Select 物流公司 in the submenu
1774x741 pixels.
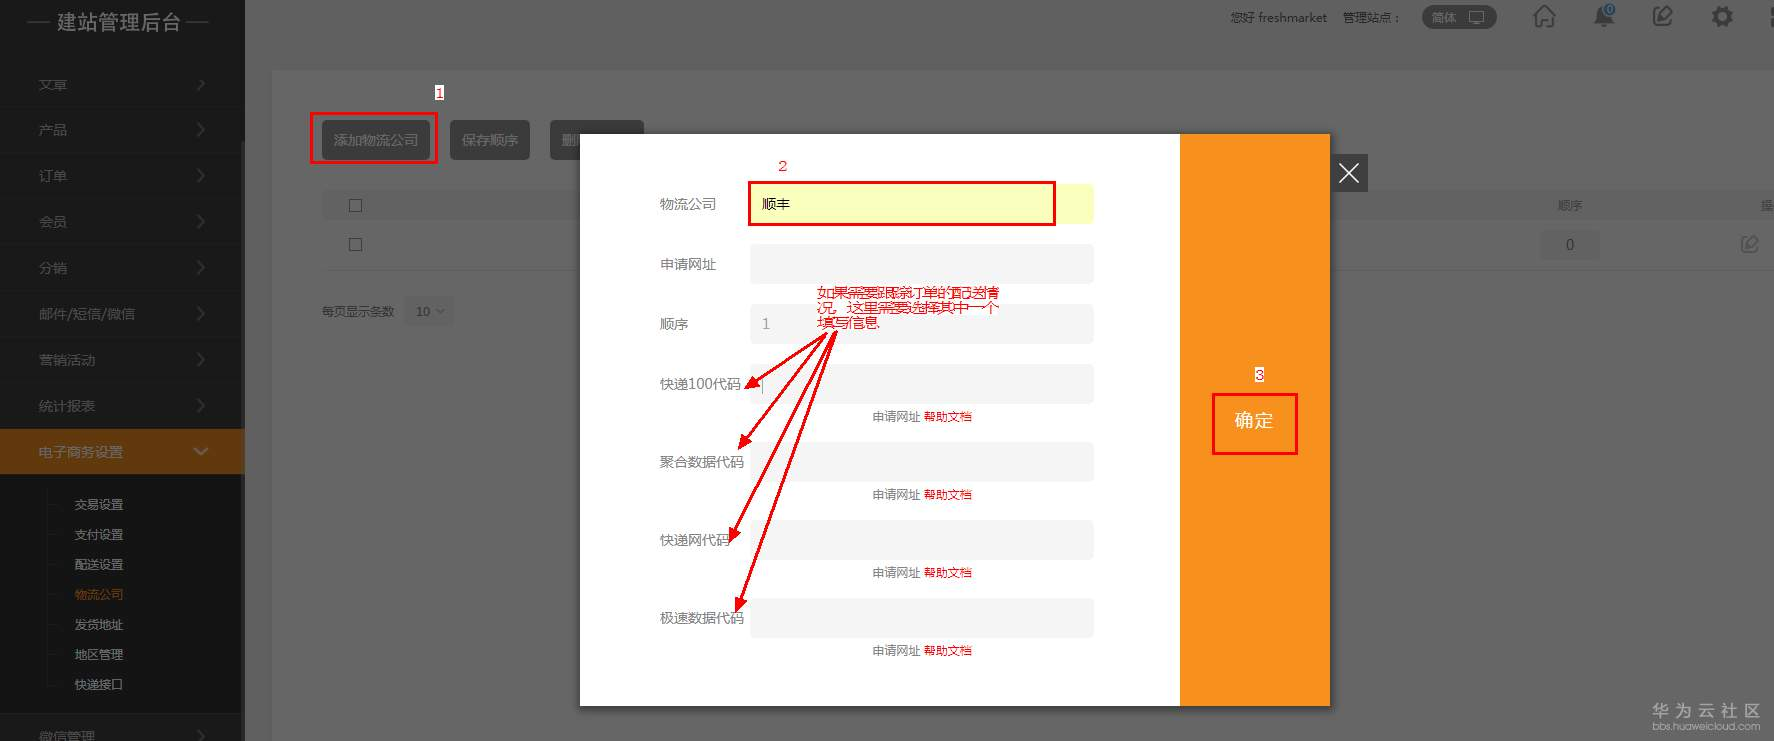[x=99, y=595]
